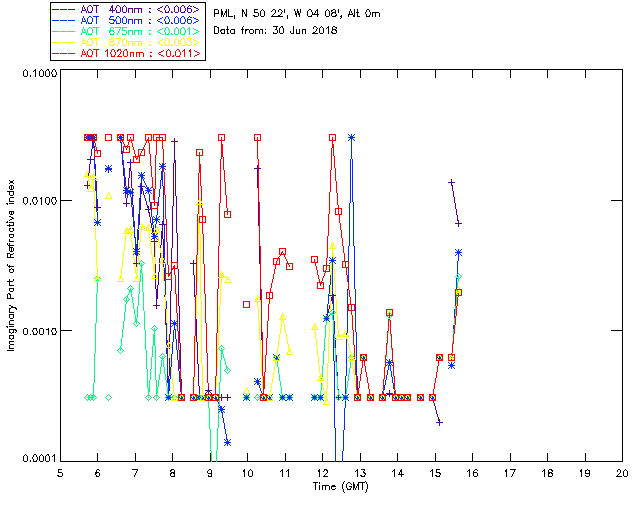Click the x-axis tick label 10
Viewport: 640px width, 512px height.
(247, 473)
